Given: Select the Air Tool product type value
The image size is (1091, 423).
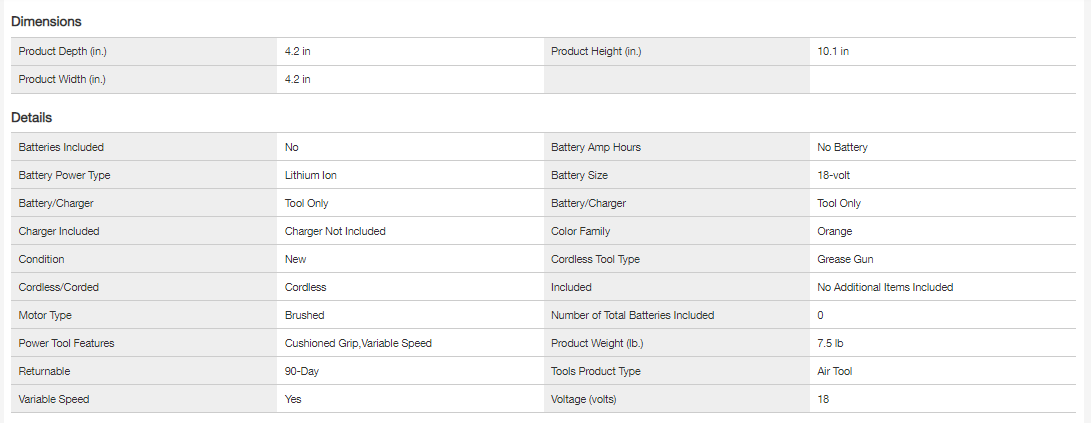Looking at the screenshot, I should [x=836, y=371].
